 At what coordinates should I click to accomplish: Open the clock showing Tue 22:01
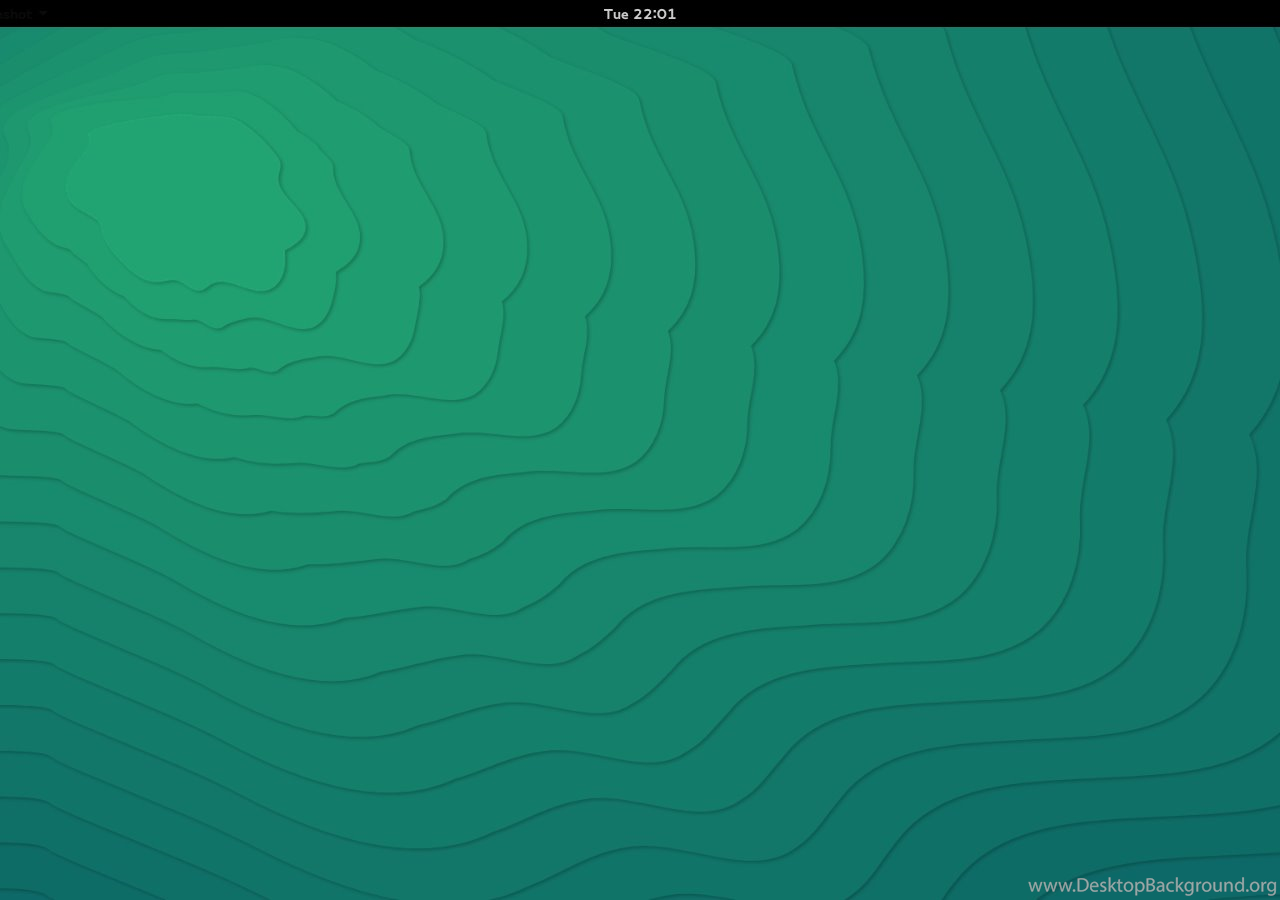click(640, 14)
